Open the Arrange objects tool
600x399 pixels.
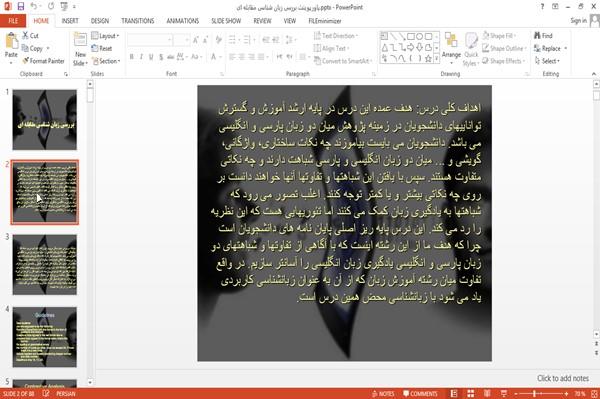(x=451, y=48)
